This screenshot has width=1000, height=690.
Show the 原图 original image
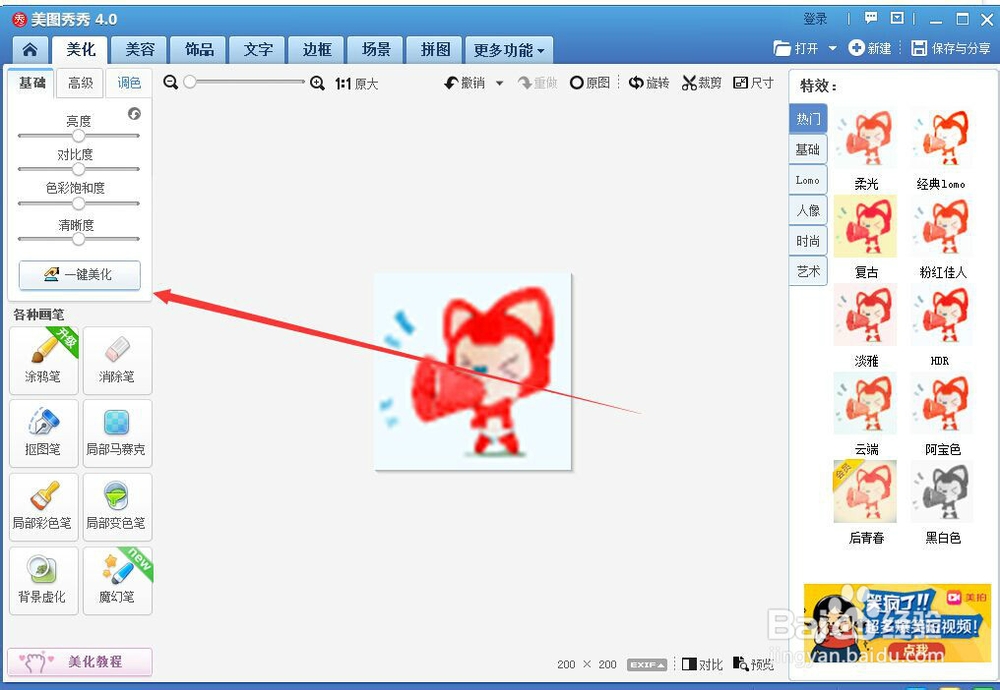pyautogui.click(x=590, y=83)
